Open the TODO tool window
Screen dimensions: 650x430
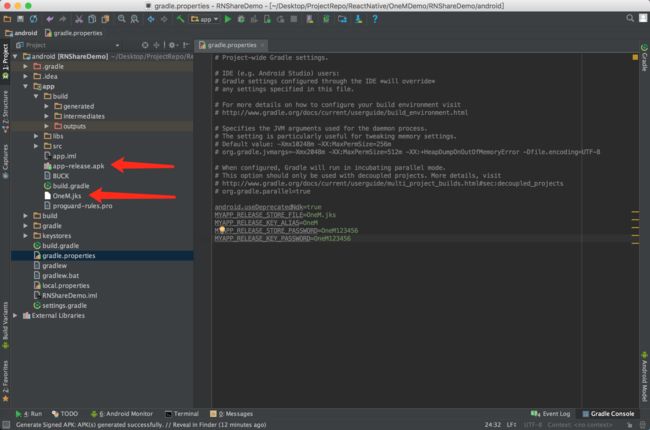coord(65,413)
